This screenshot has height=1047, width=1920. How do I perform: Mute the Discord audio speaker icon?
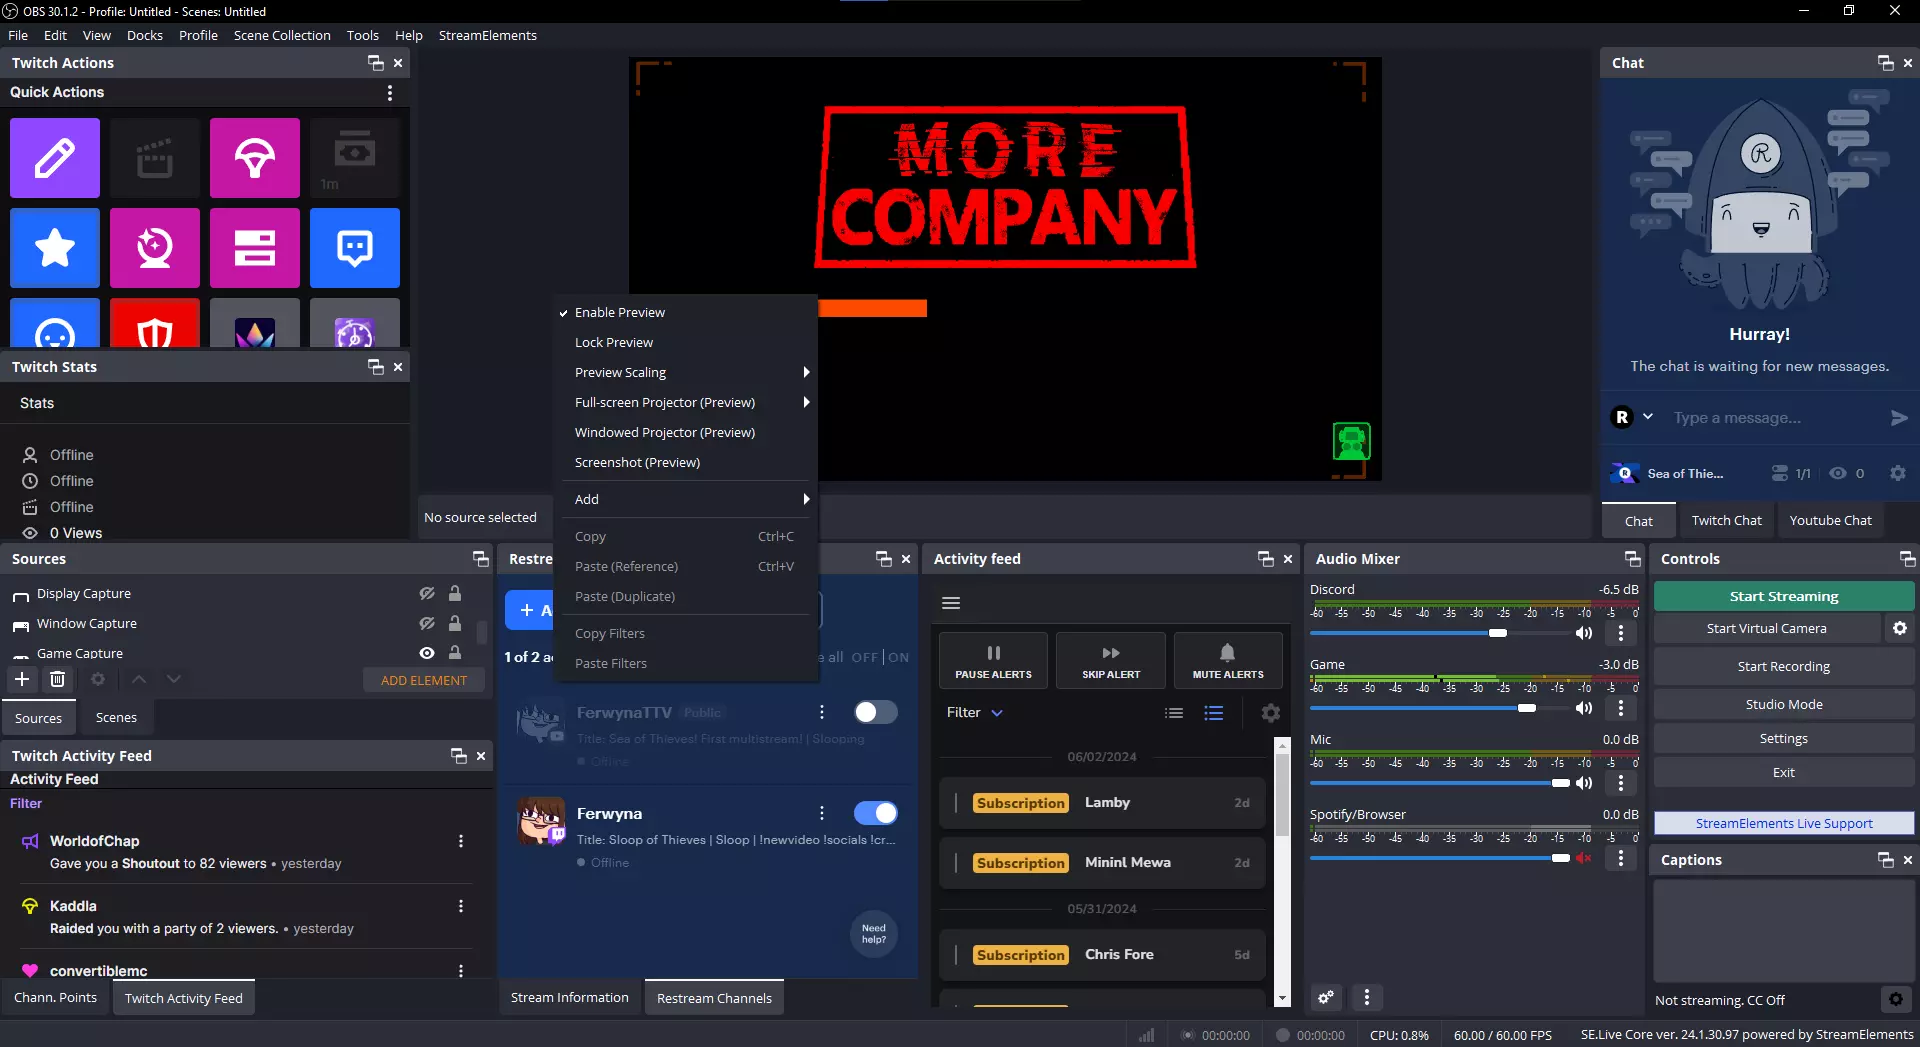[1584, 633]
